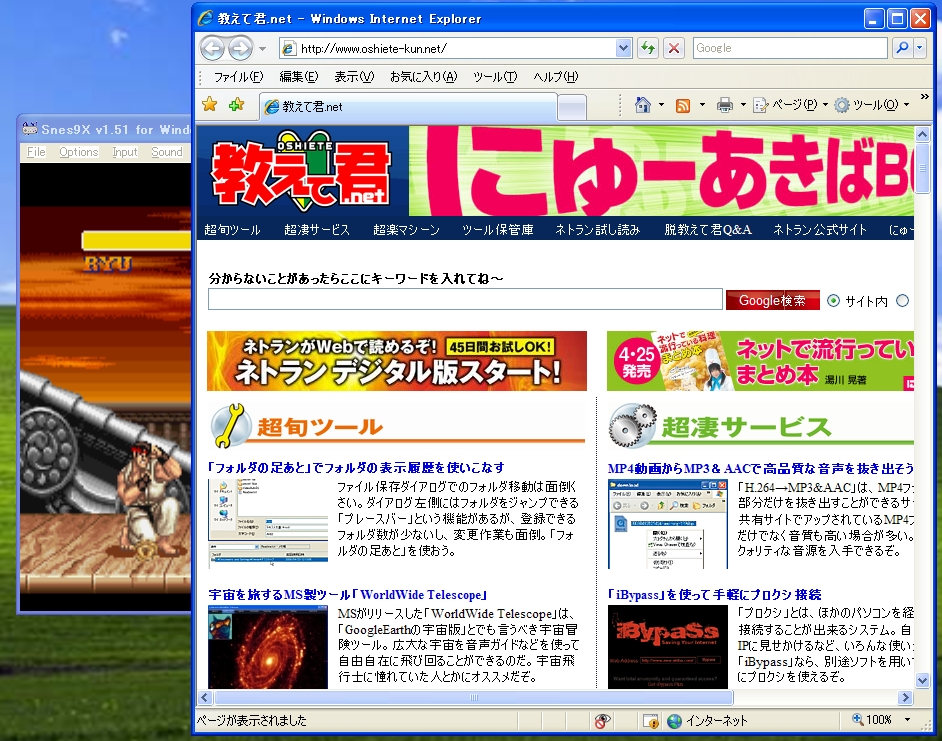Click the Google search box in toolbar
The height and width of the screenshot is (741, 942).
tap(789, 48)
